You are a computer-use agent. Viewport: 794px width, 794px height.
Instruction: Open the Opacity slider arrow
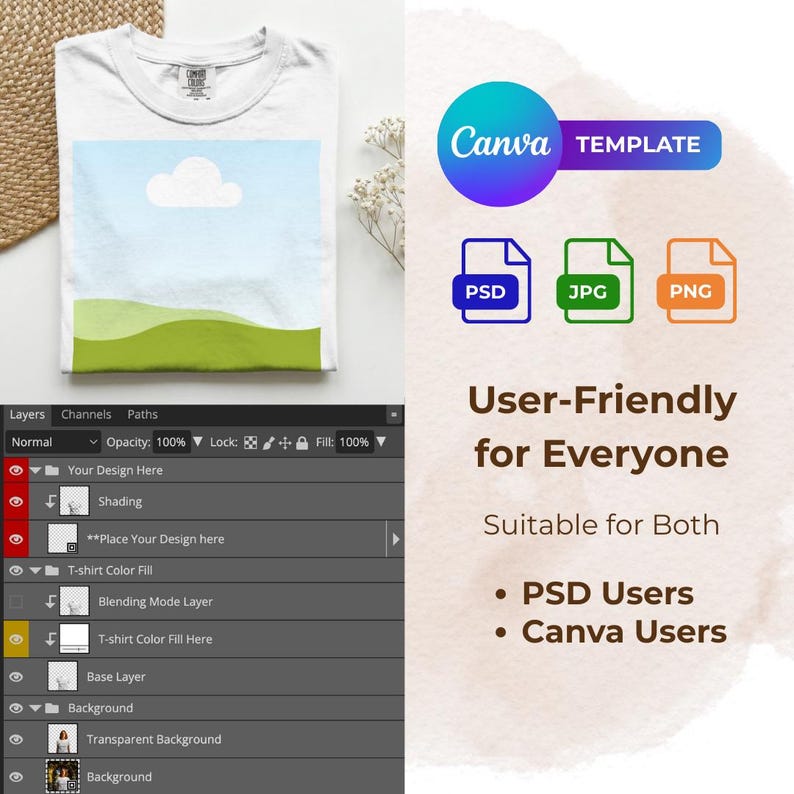click(x=197, y=442)
